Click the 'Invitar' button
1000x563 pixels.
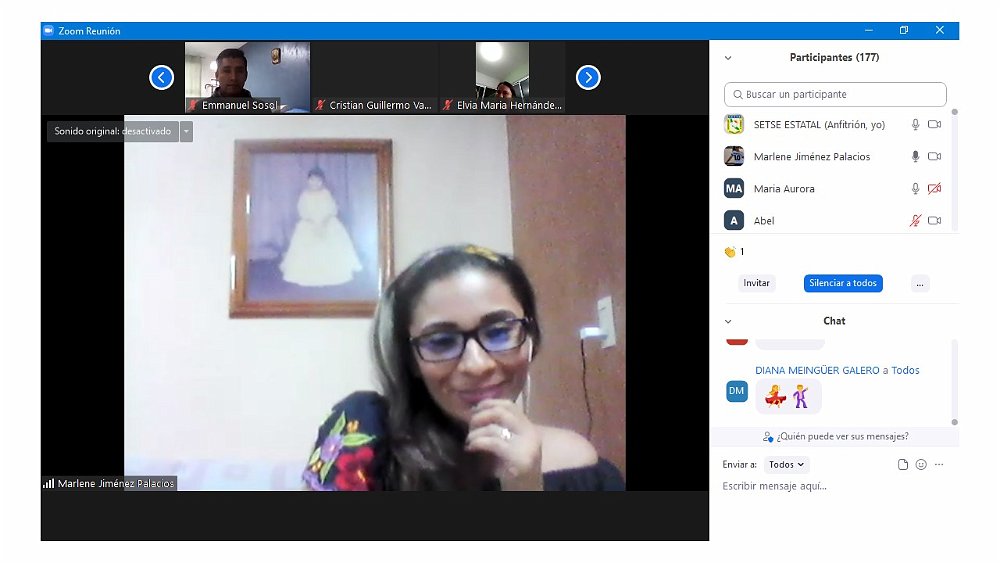pyautogui.click(x=757, y=283)
